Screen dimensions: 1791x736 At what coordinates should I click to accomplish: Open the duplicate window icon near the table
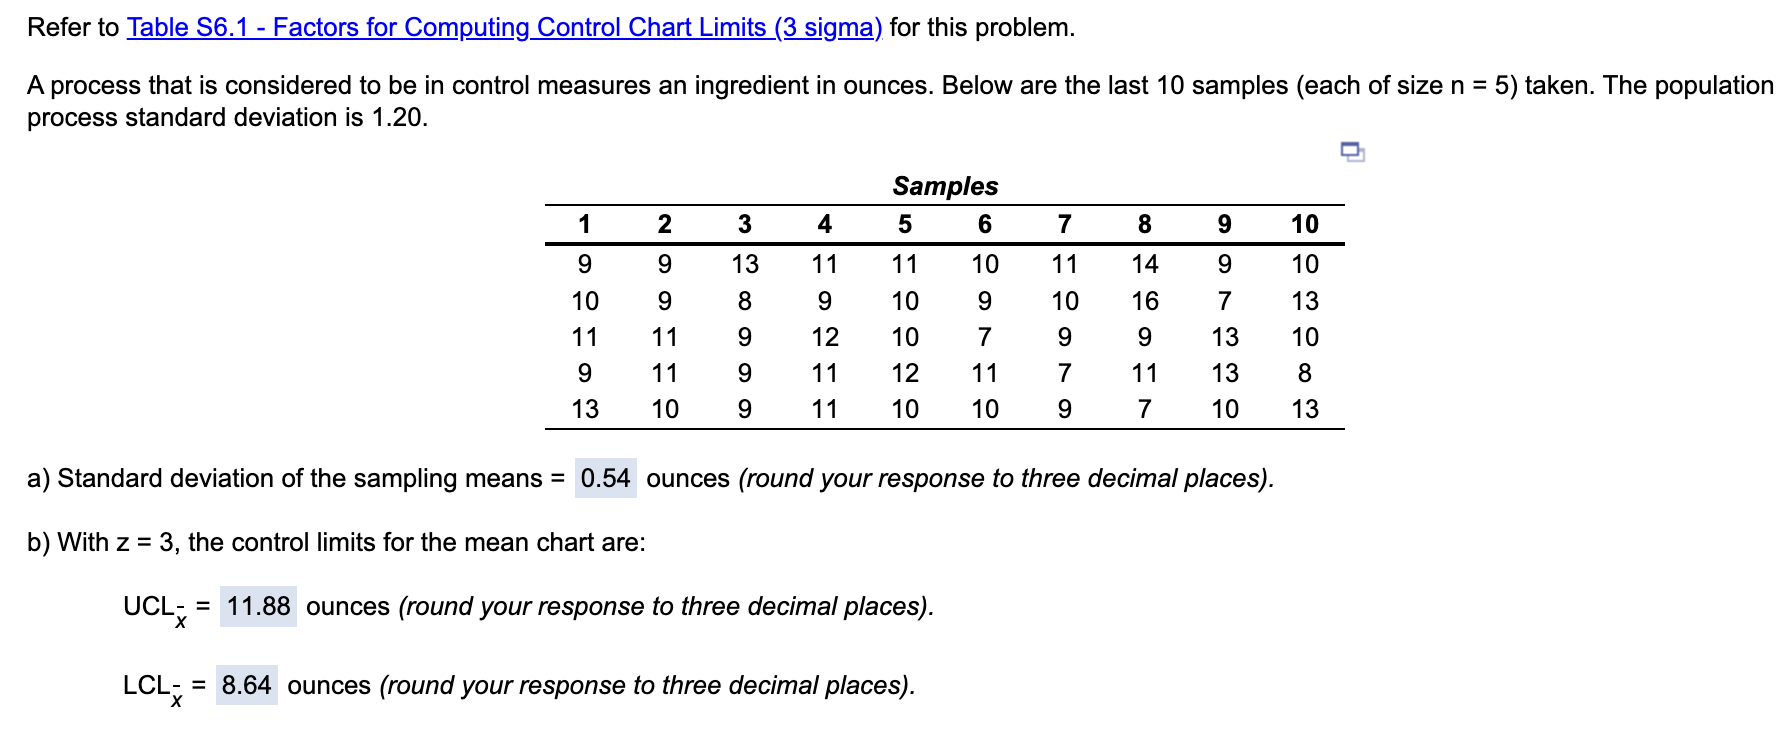click(x=1350, y=151)
